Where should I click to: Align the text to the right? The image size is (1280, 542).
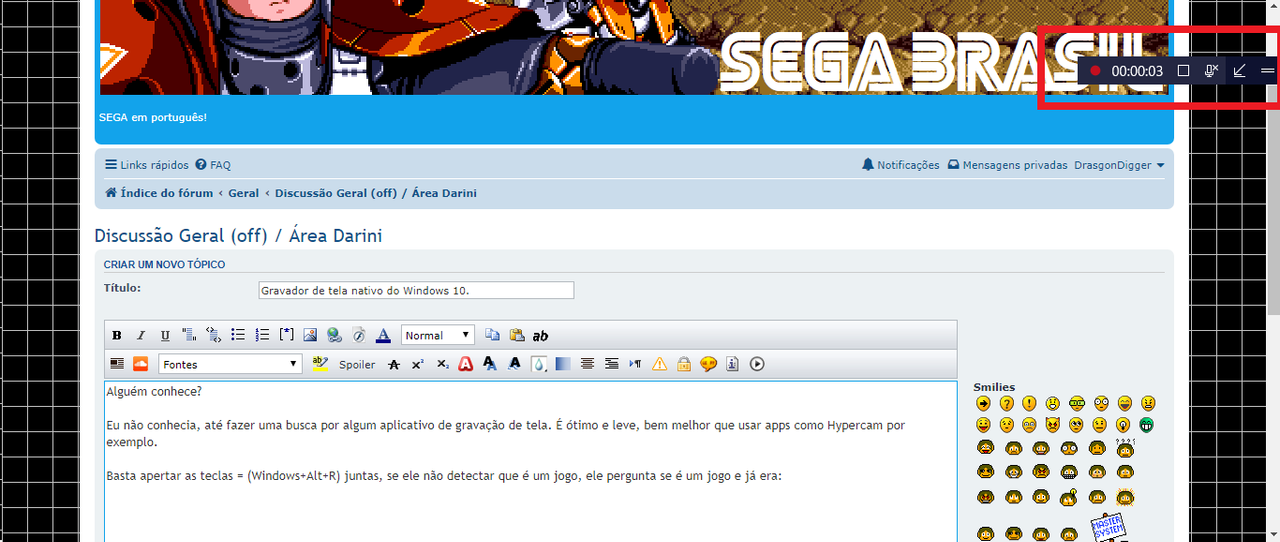(611, 364)
